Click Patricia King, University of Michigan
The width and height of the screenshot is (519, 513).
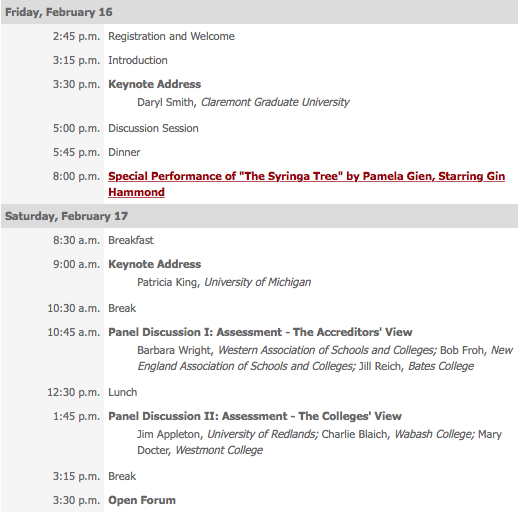tap(224, 282)
